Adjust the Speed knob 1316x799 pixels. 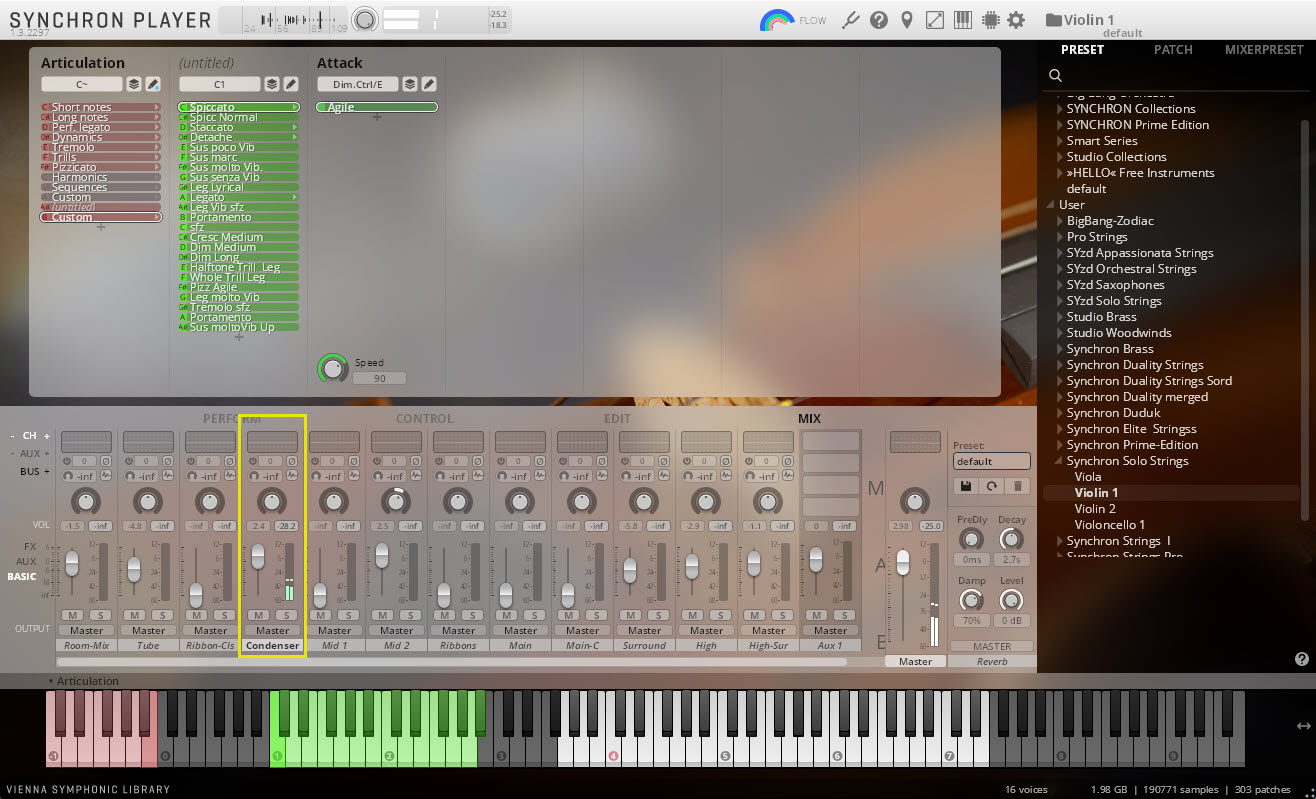(x=332, y=368)
